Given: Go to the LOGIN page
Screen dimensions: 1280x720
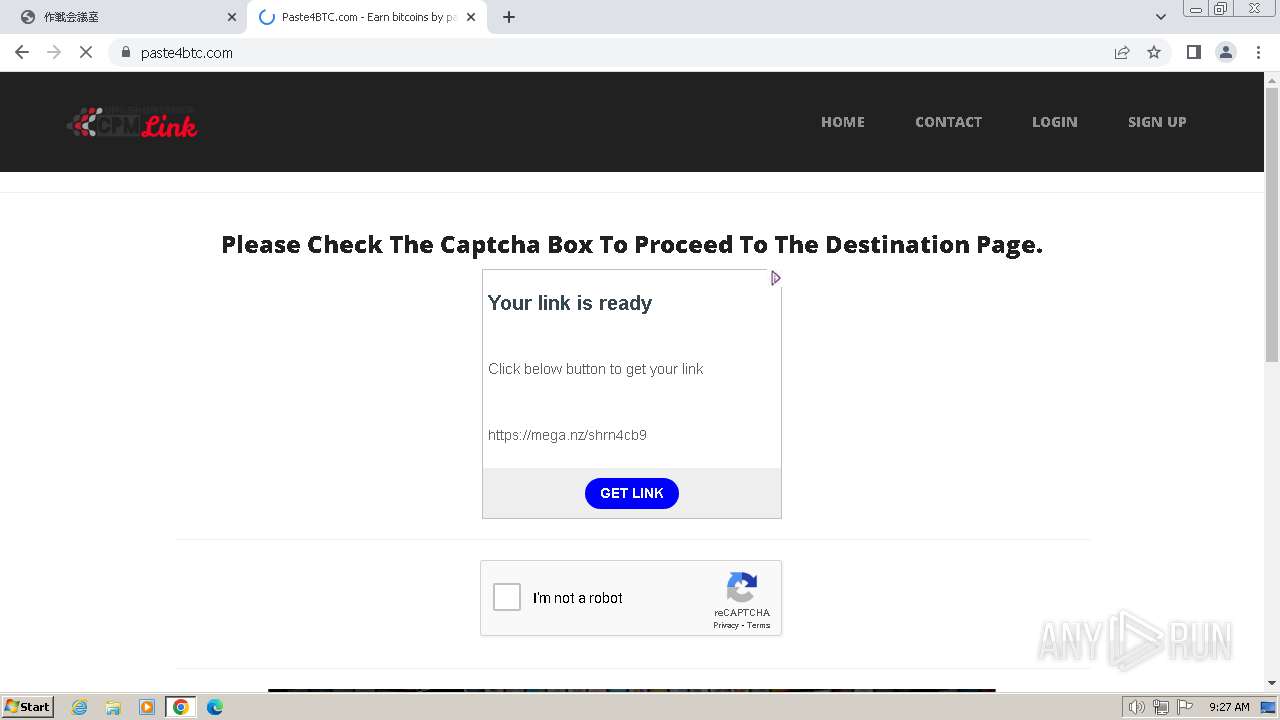Looking at the screenshot, I should (1055, 122).
